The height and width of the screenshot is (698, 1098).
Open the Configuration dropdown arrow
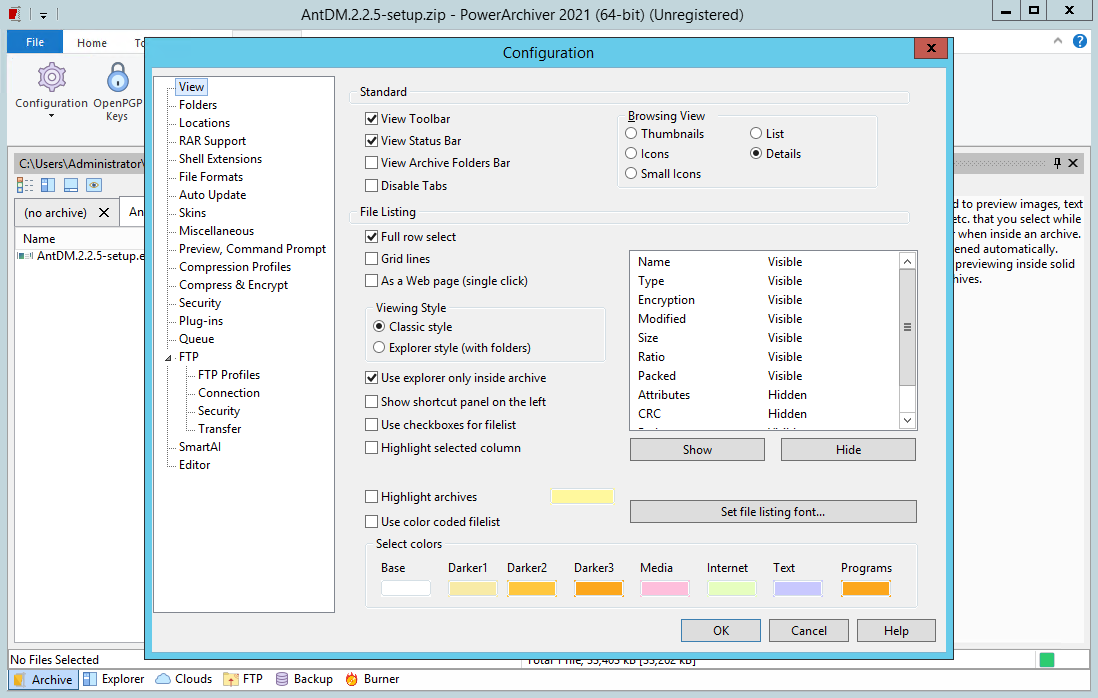(51, 116)
